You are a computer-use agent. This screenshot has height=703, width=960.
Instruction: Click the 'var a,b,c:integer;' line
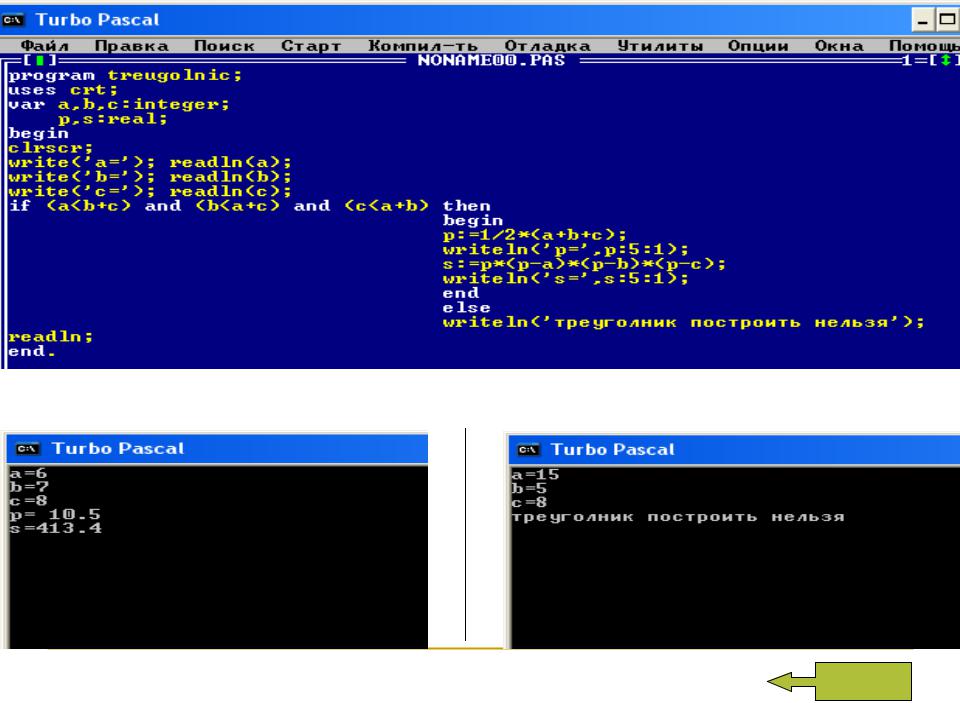coord(119,104)
